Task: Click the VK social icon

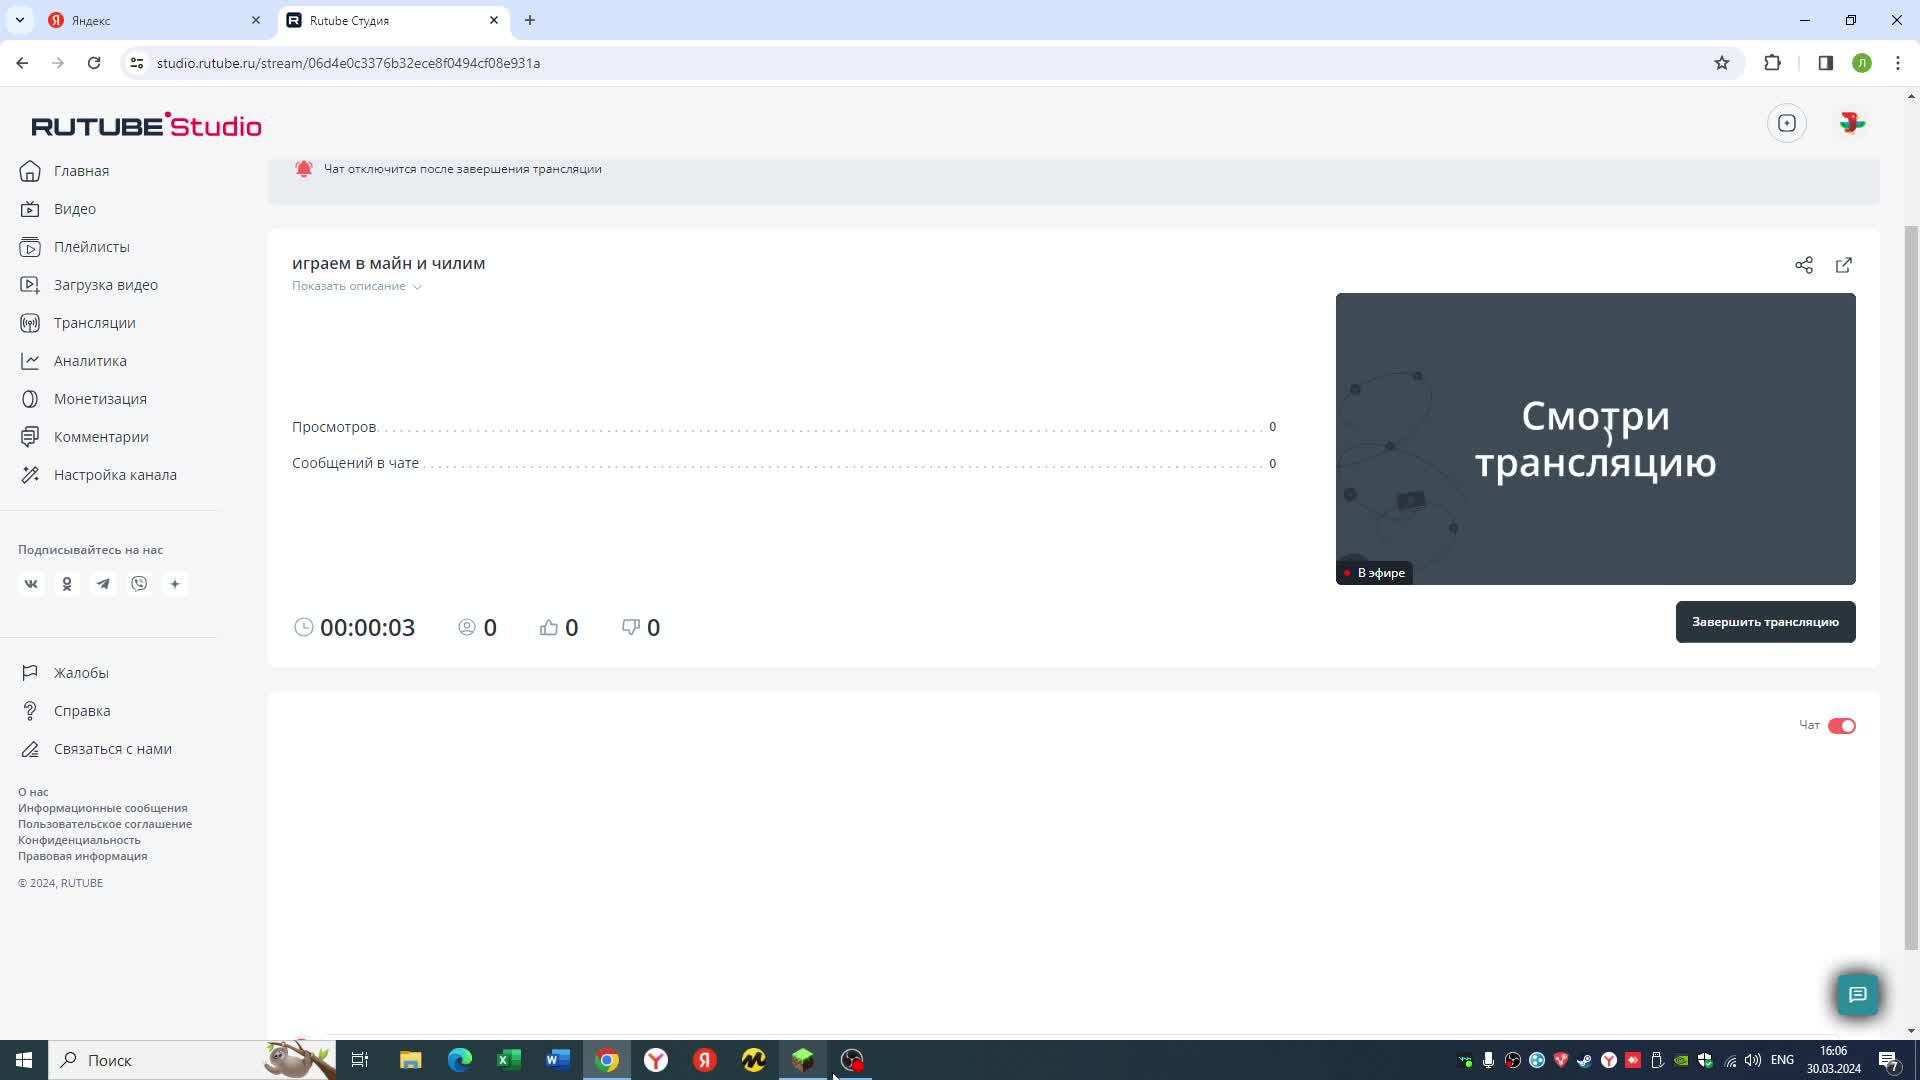Action: pos(31,584)
